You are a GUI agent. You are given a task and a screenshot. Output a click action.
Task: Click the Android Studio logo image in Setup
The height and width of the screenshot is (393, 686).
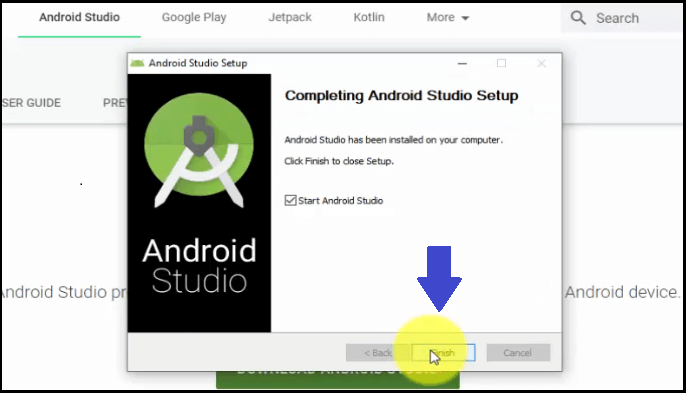pos(199,150)
